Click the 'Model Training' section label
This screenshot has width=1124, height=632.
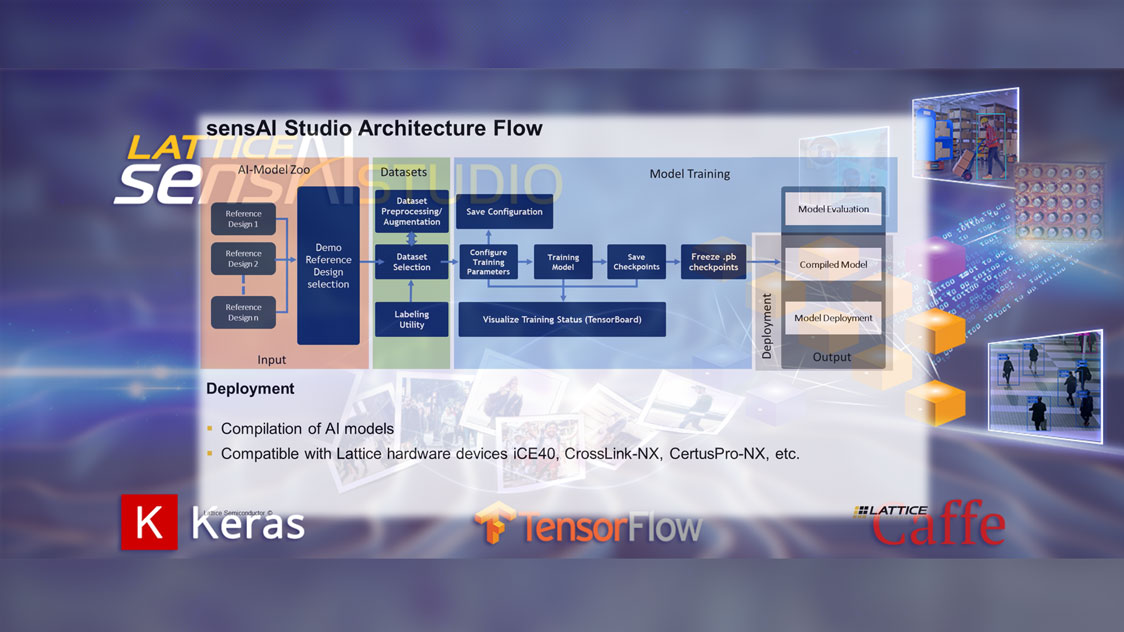pos(690,173)
